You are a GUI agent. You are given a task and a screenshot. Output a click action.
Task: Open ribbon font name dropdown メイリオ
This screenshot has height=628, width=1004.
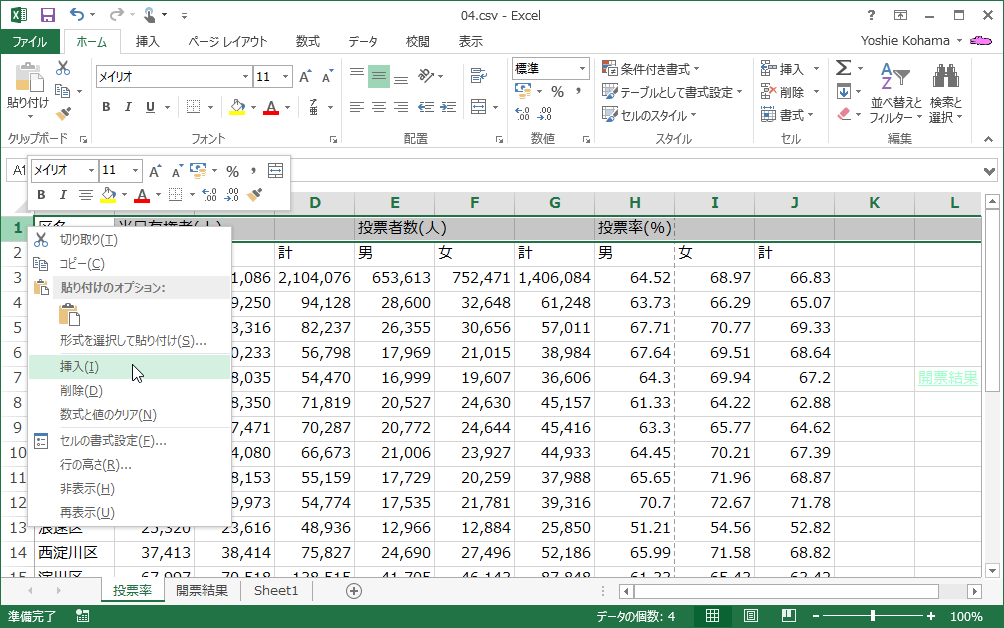(x=245, y=77)
